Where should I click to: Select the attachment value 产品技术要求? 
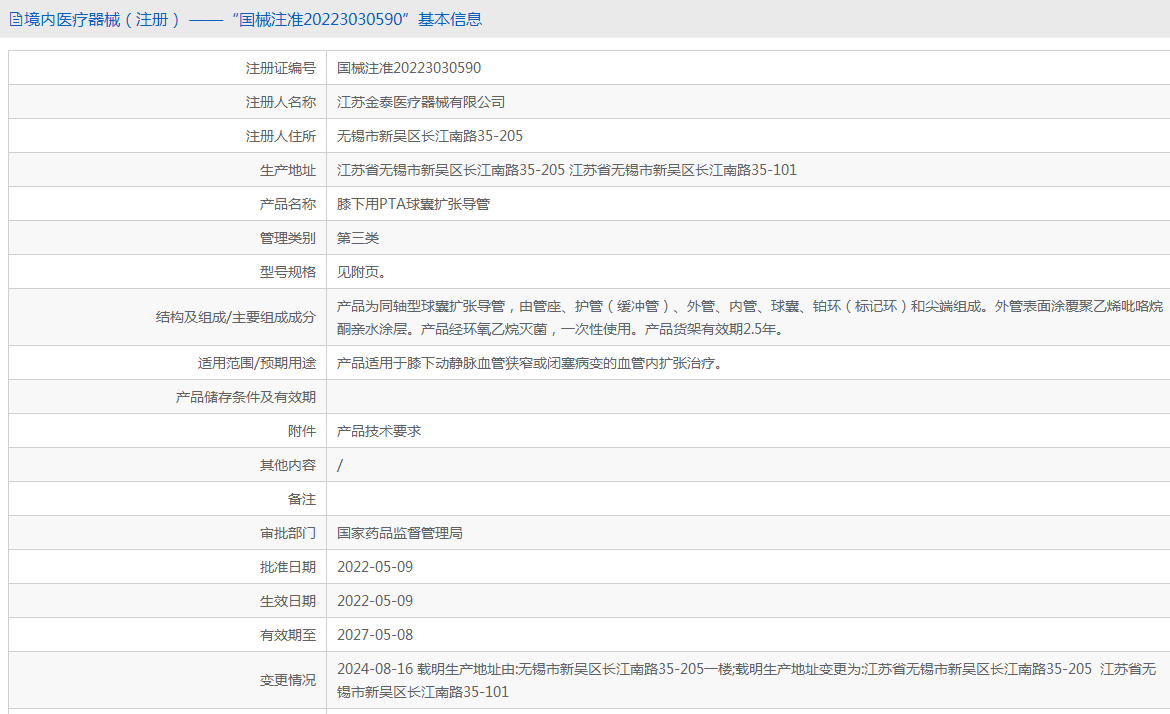tap(379, 431)
